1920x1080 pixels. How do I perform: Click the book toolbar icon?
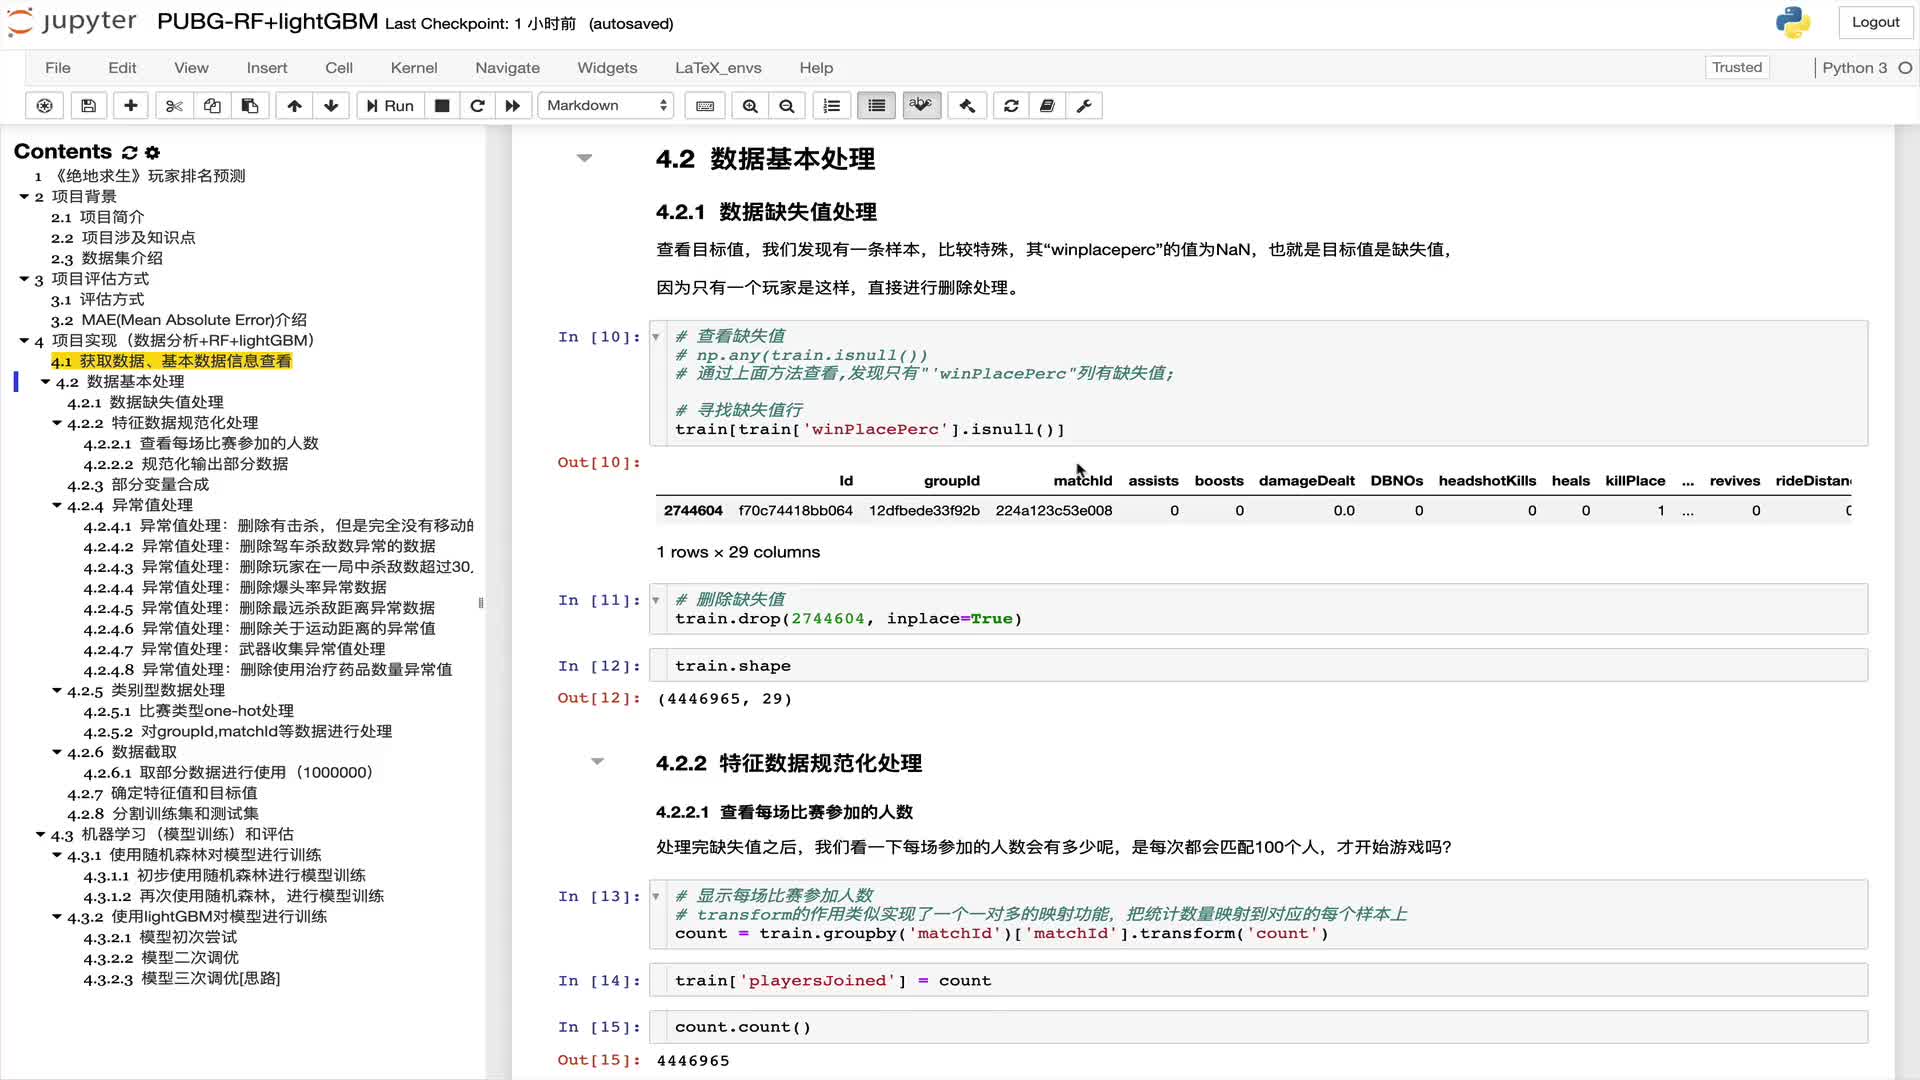tap(1047, 106)
